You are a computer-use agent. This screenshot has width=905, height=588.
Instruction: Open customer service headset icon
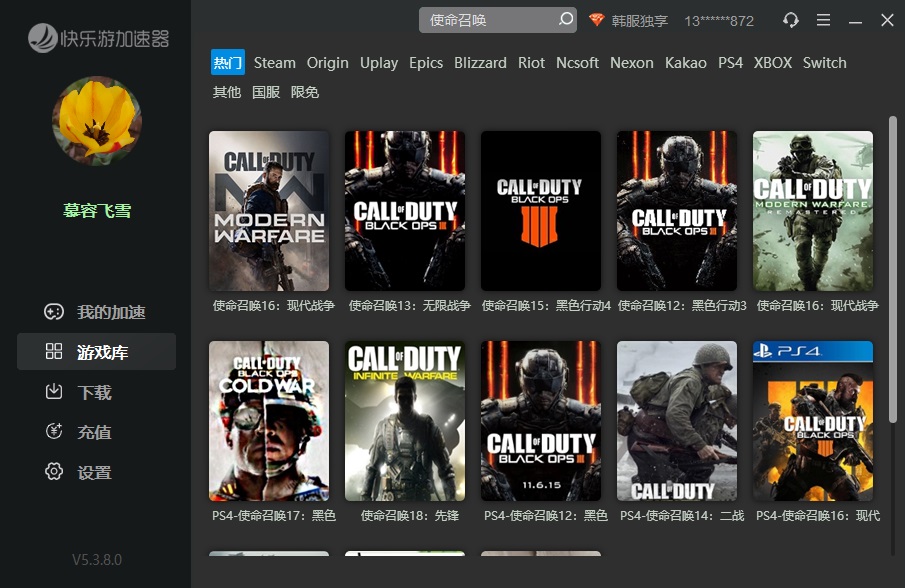coord(790,20)
